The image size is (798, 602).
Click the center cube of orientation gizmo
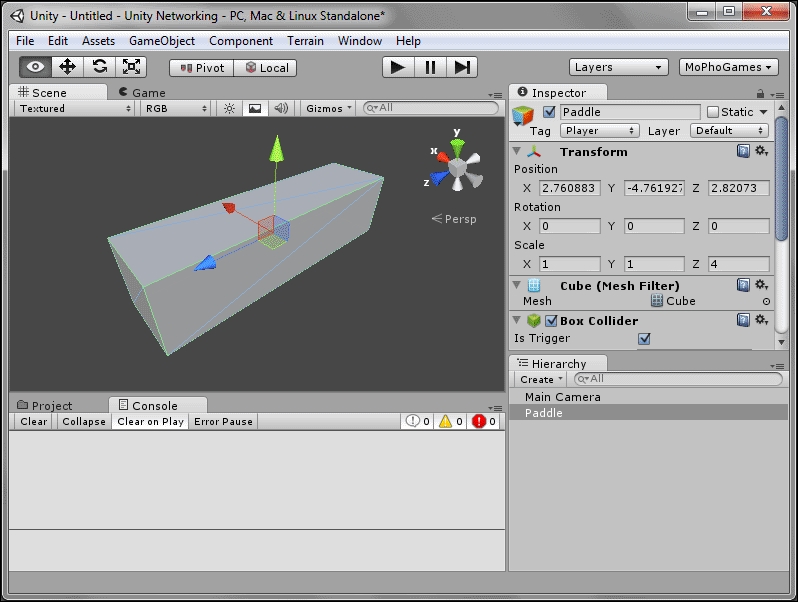coord(458,168)
